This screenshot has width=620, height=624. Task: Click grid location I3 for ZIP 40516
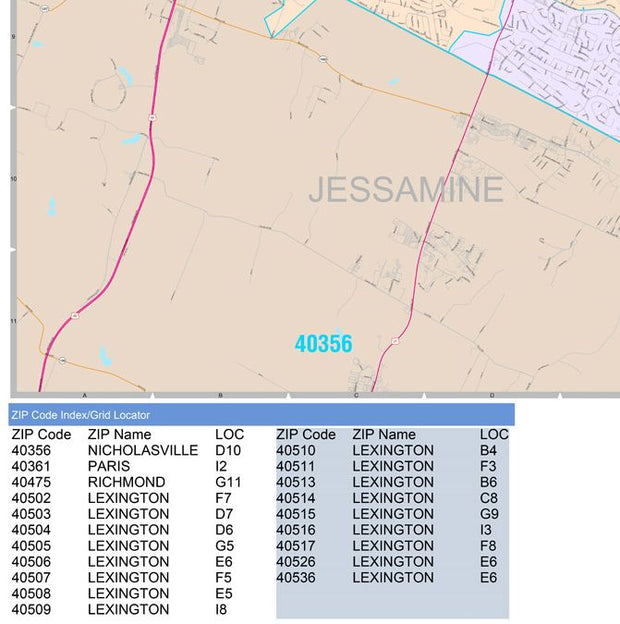(487, 530)
